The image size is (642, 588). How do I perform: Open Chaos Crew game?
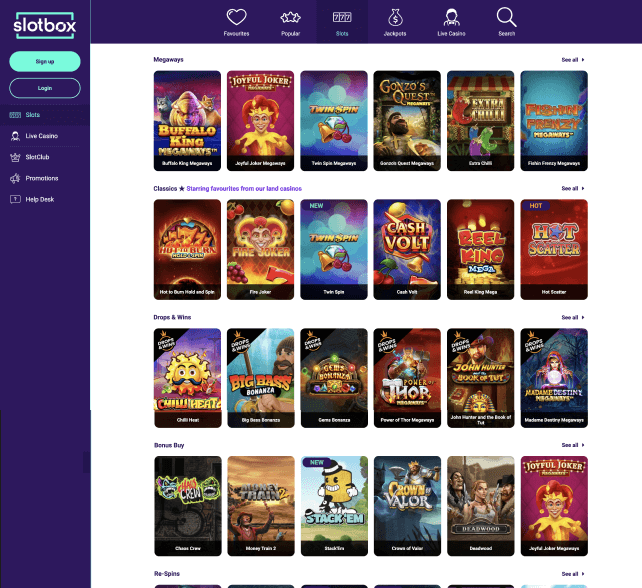tap(188, 506)
